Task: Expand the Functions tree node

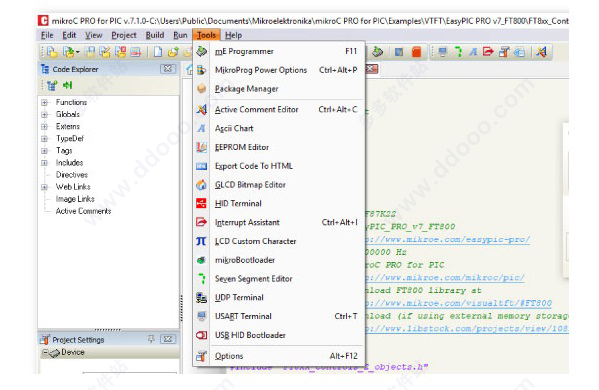Action: [45, 102]
